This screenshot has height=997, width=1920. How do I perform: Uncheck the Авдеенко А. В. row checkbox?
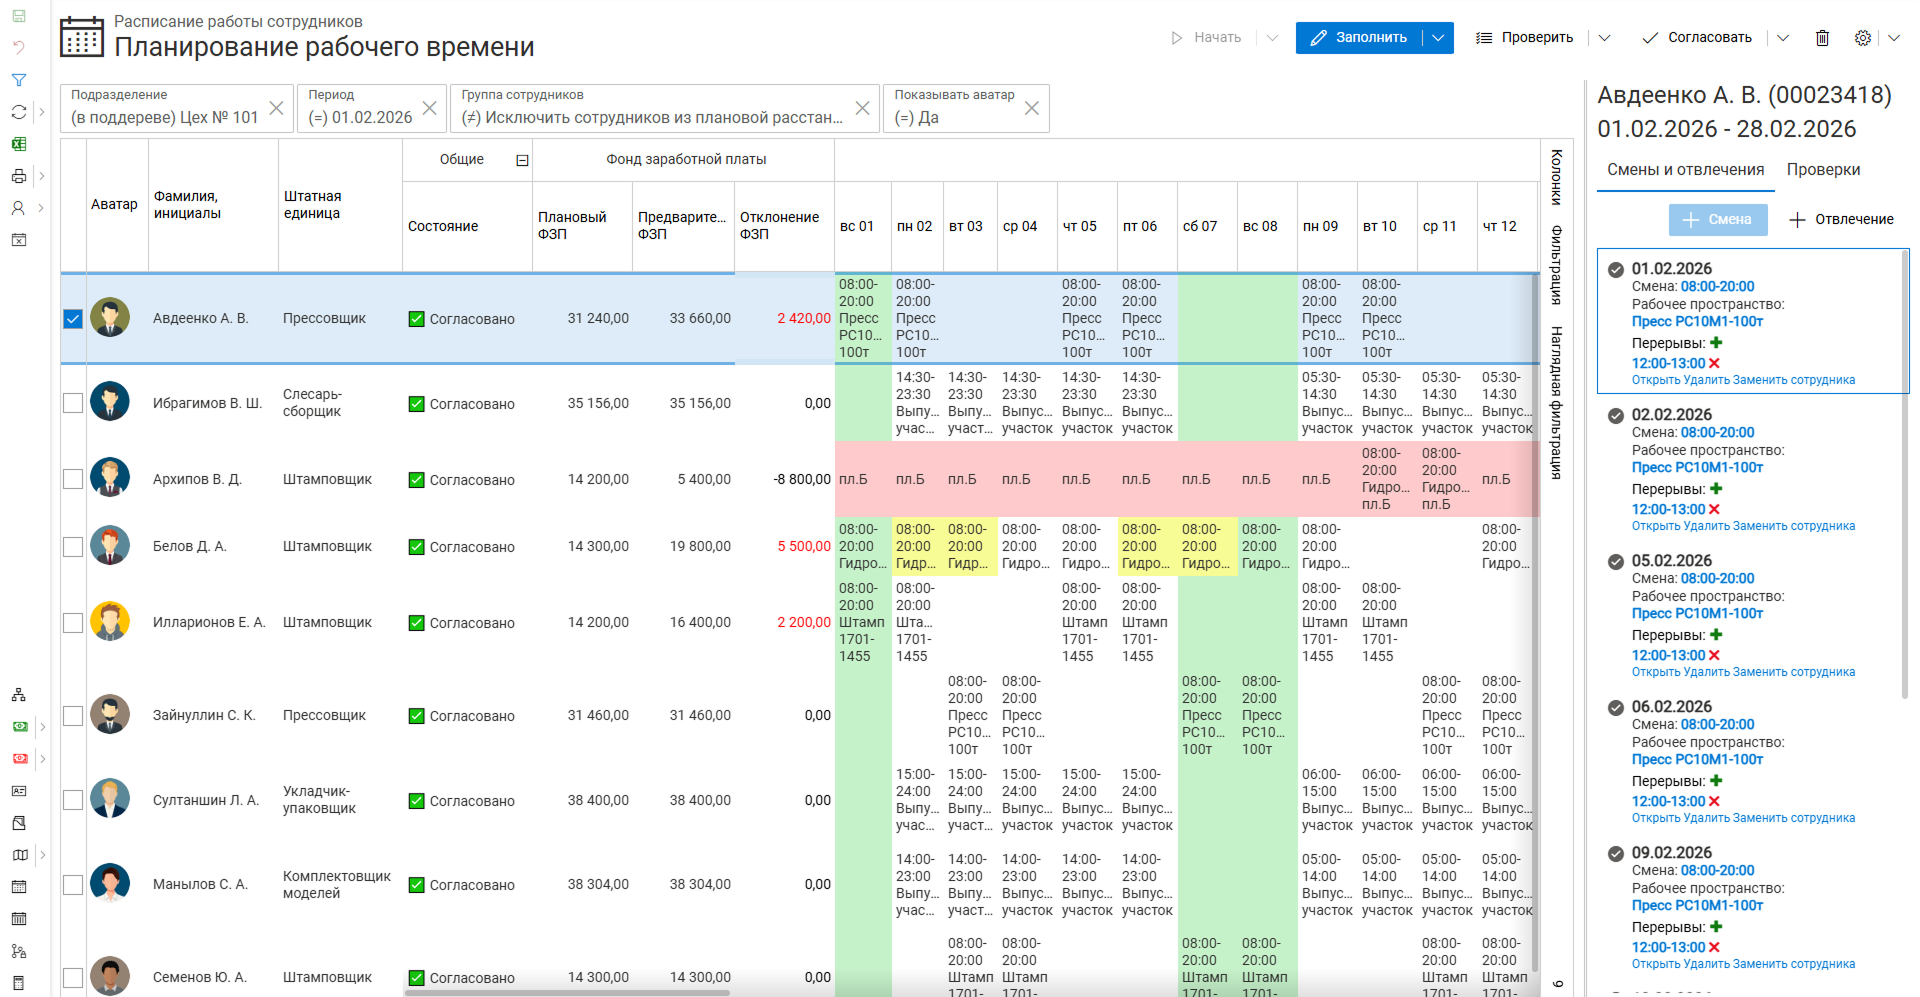coord(73,319)
